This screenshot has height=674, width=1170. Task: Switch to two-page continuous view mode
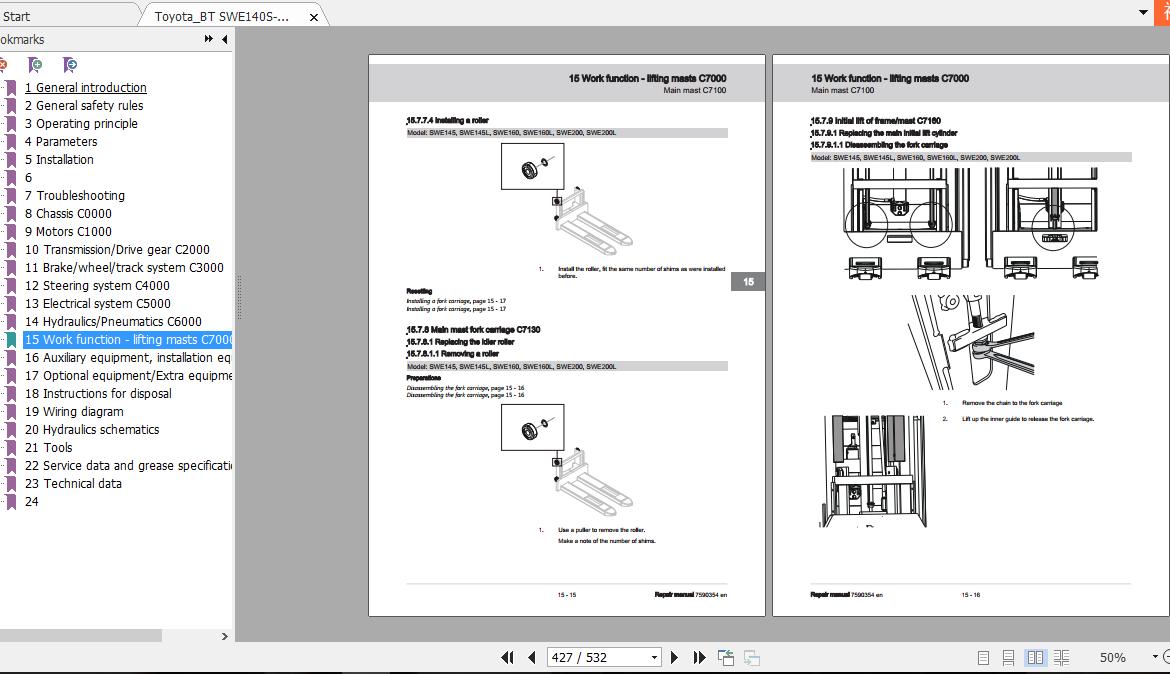(1061, 657)
